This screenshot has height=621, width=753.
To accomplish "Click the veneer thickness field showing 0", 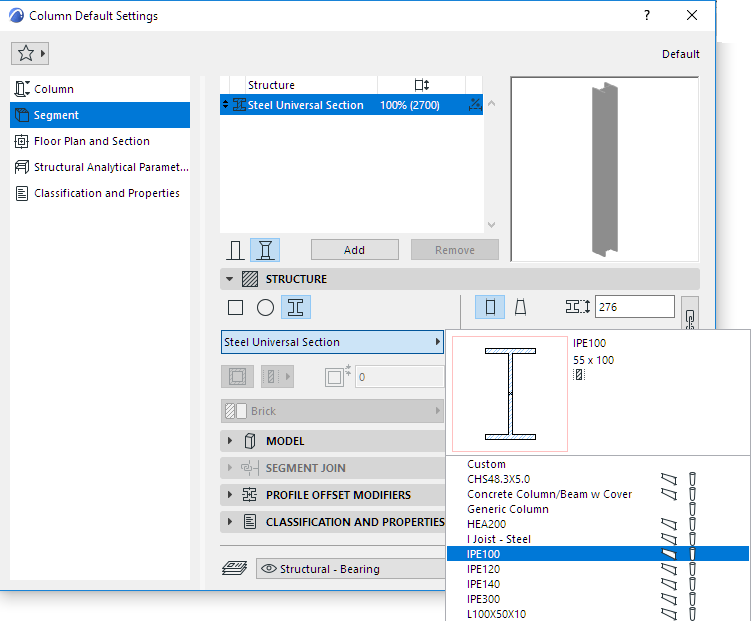I will 400,377.
